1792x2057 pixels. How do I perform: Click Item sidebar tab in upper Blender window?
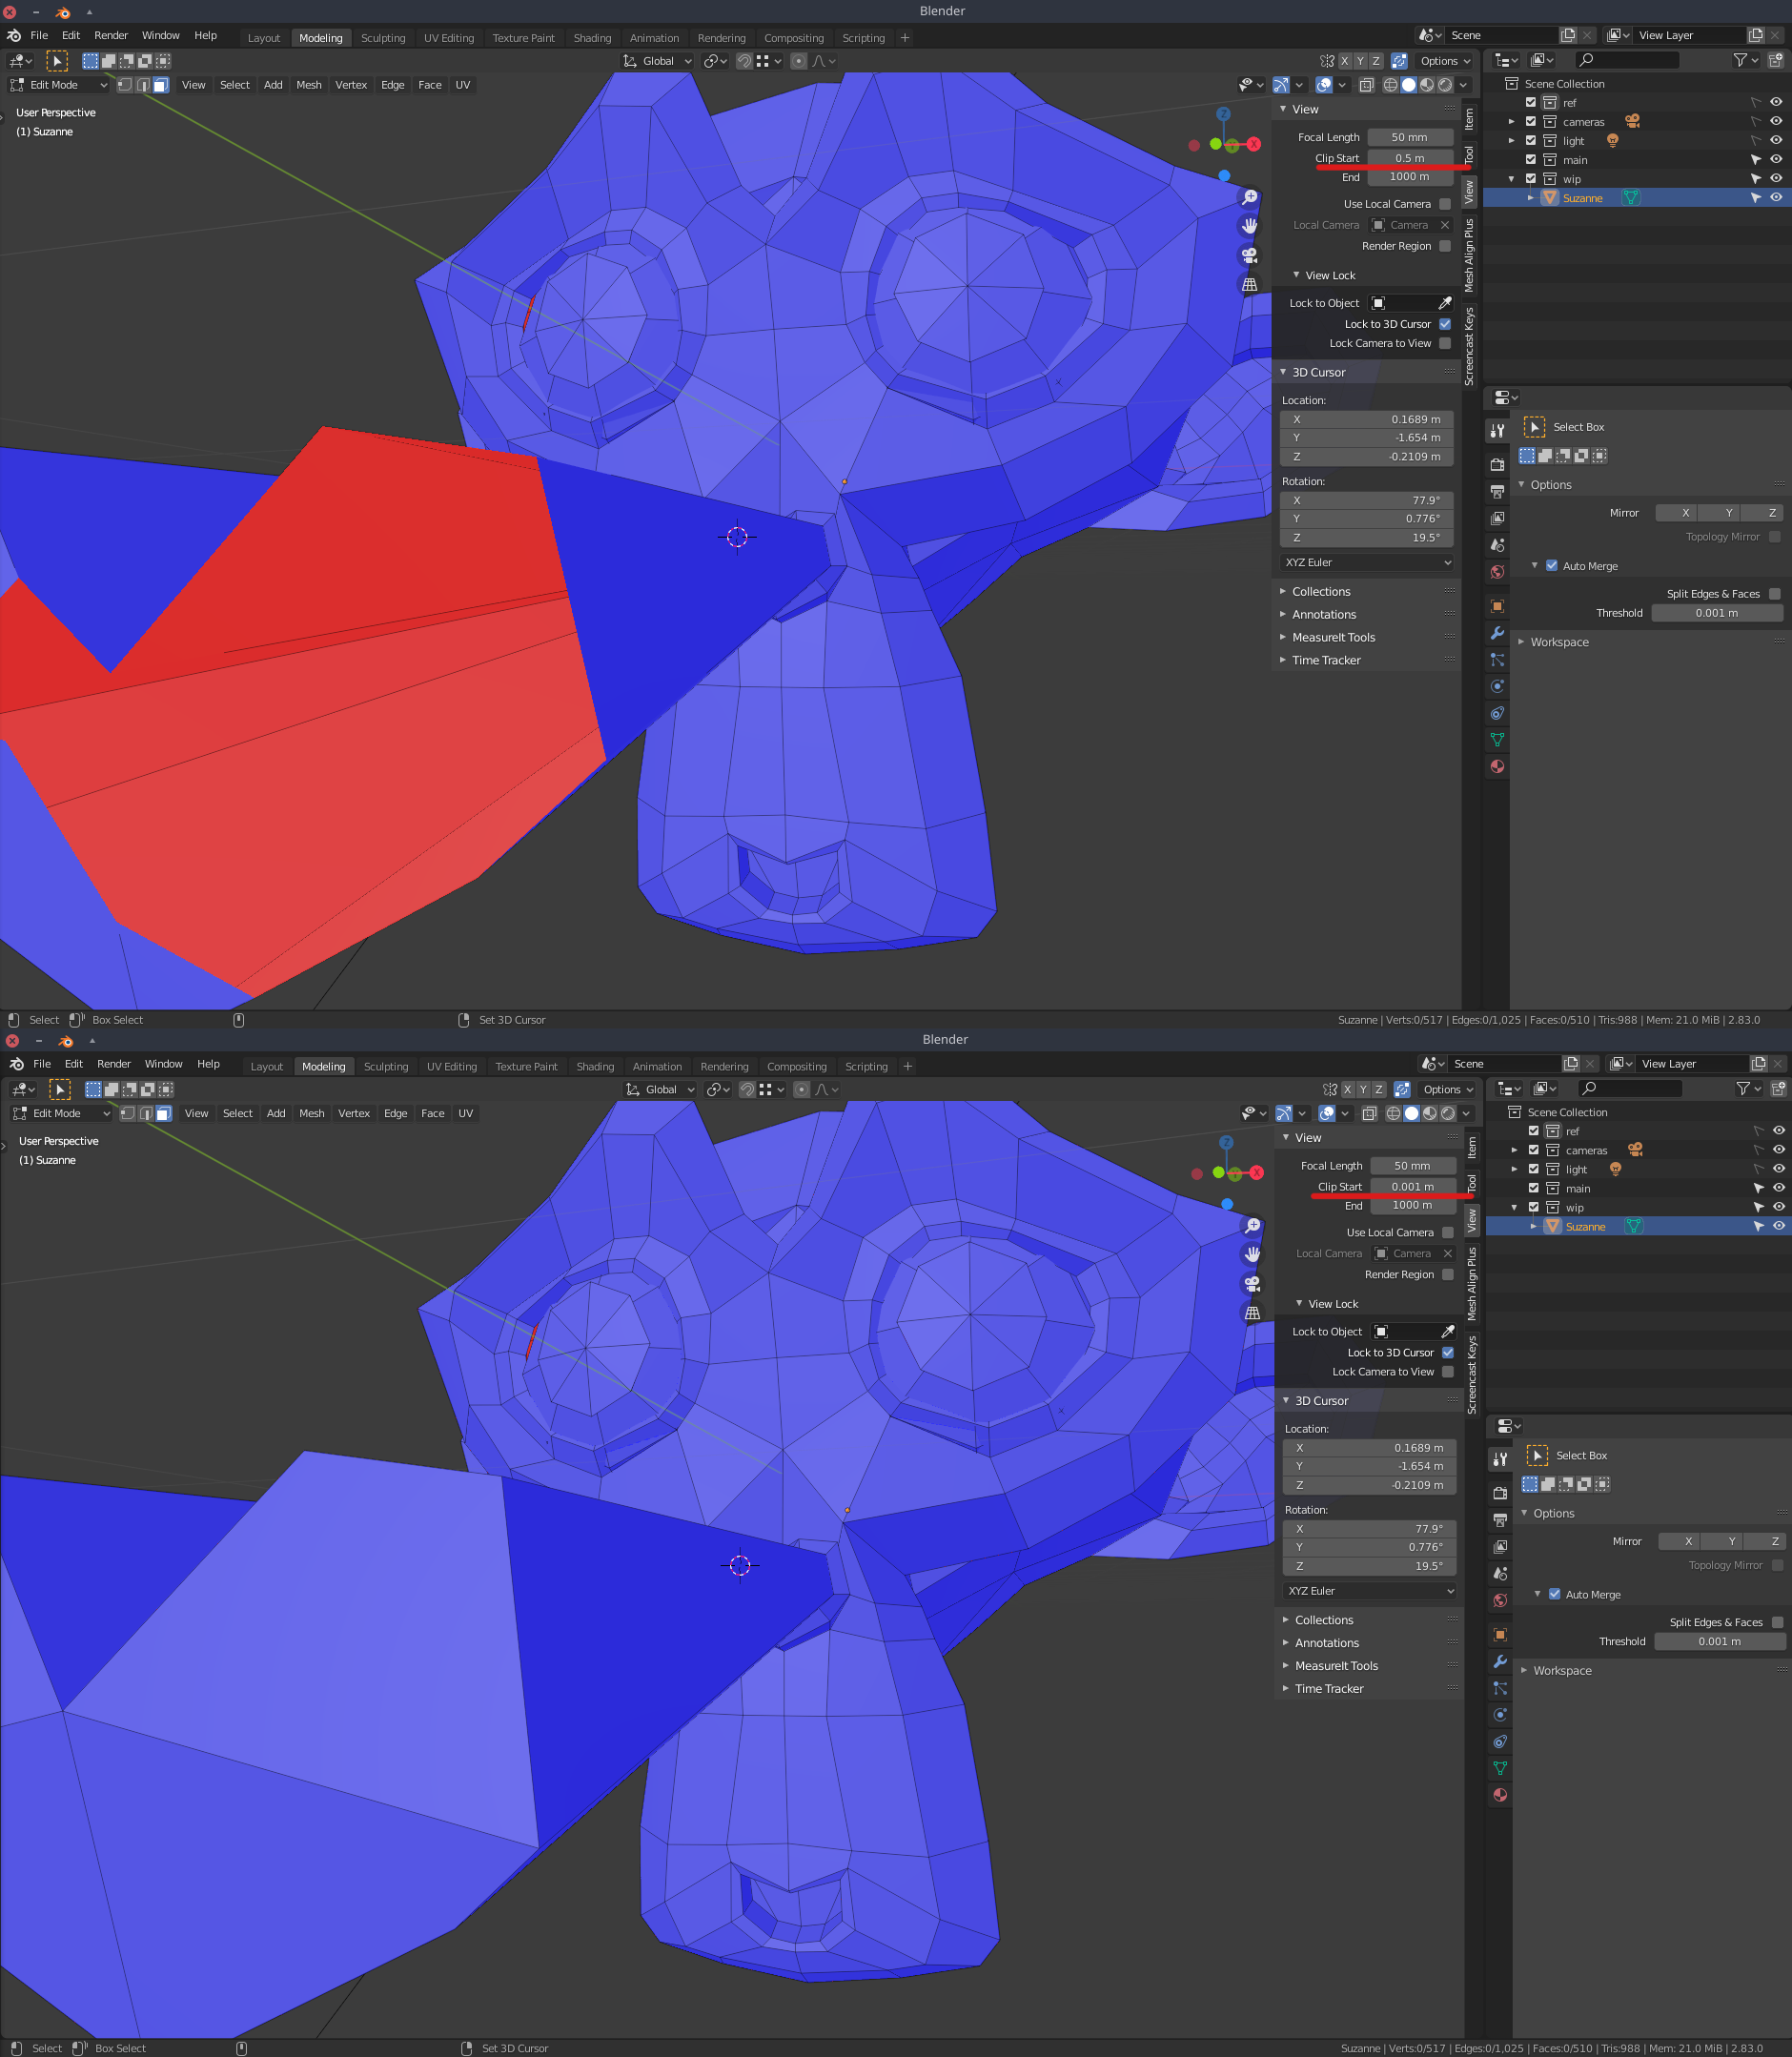1469,119
